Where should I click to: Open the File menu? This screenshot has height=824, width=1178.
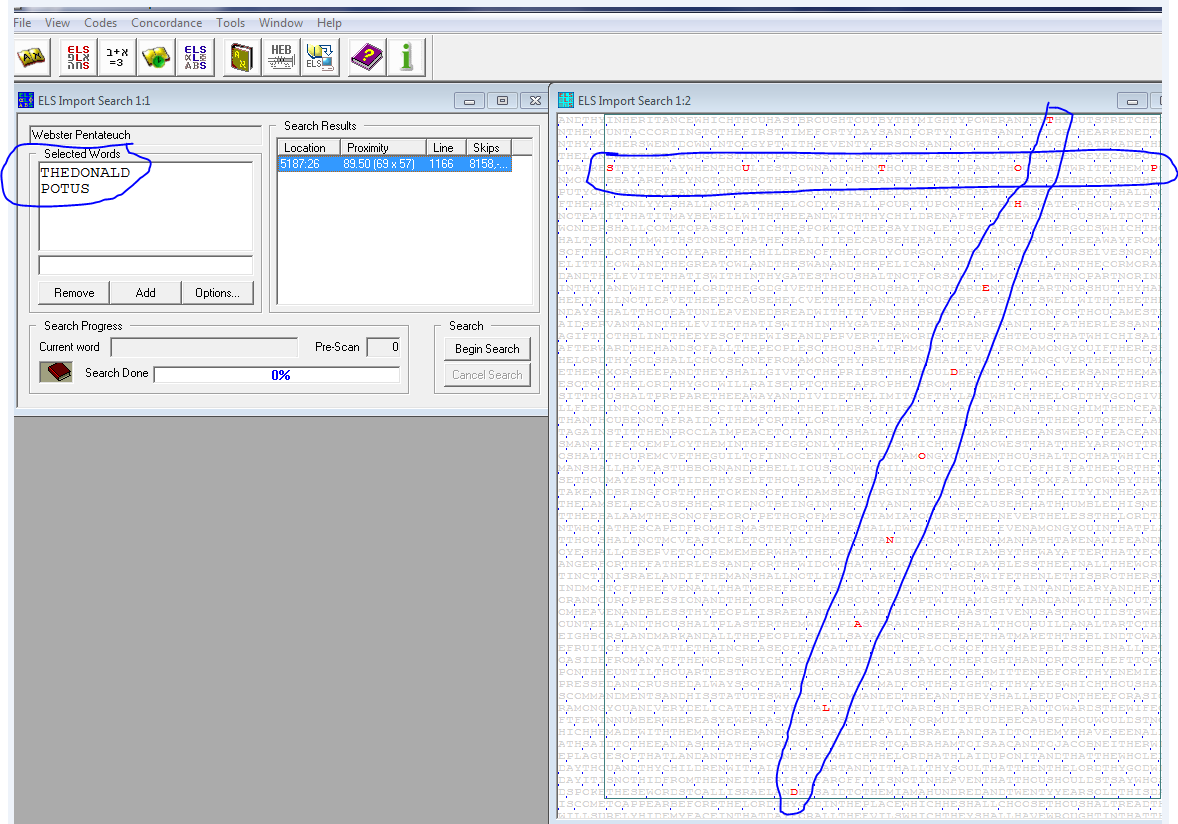[x=23, y=23]
